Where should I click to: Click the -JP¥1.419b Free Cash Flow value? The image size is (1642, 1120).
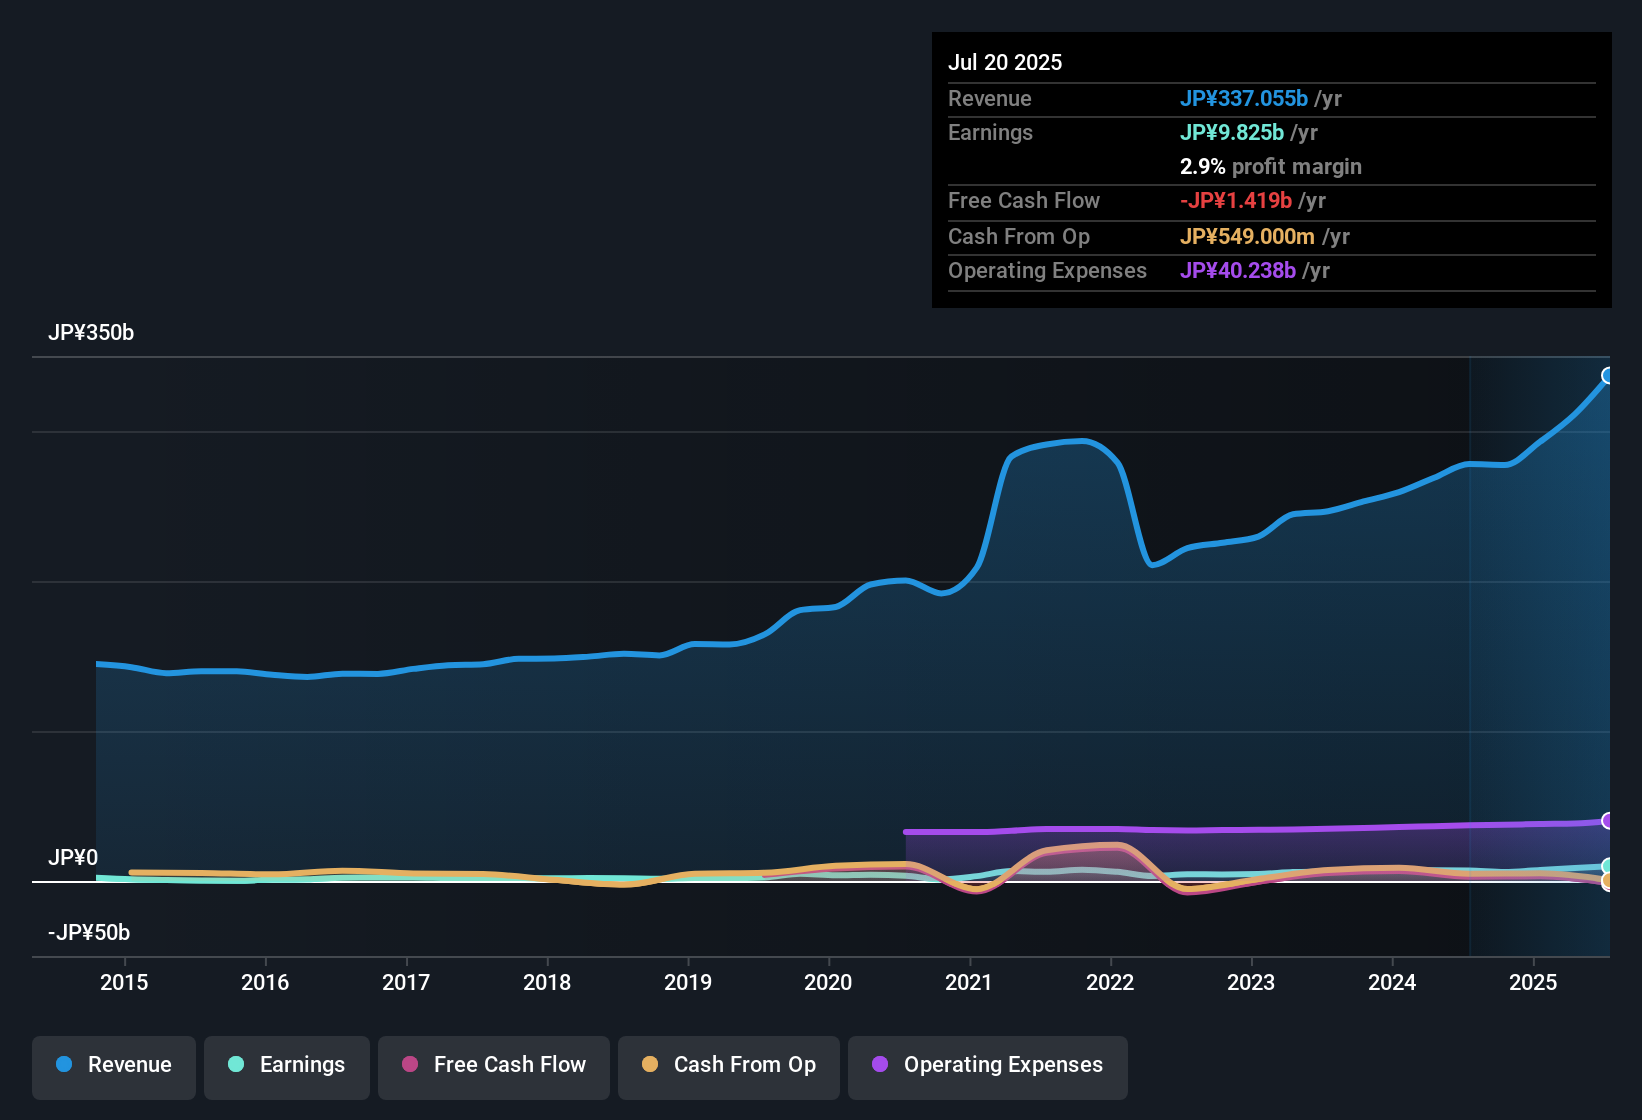[1237, 201]
